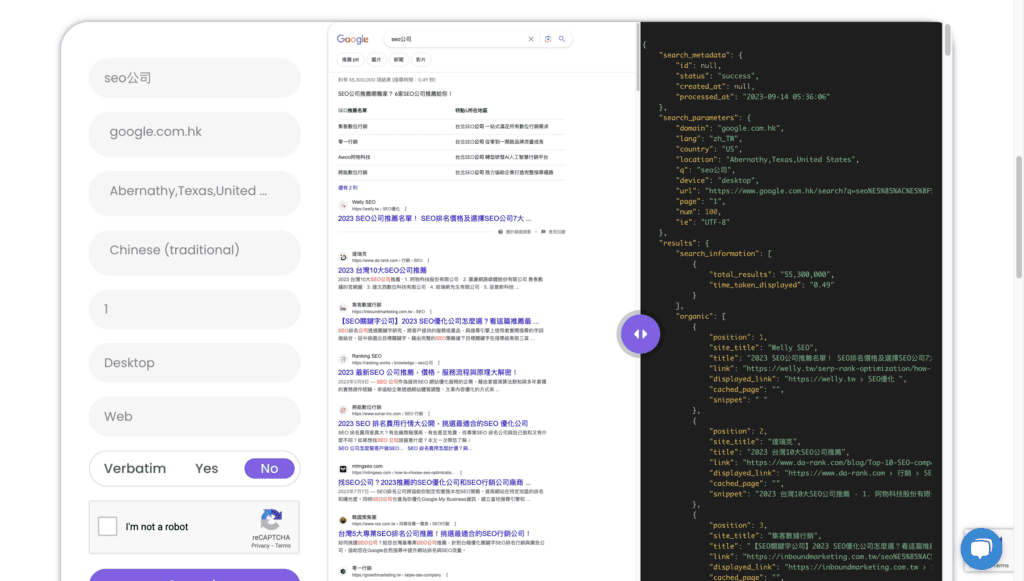Open the 2023 最新SEO 公司推薦 result link
The image size is (1024, 581).
[x=428, y=372]
